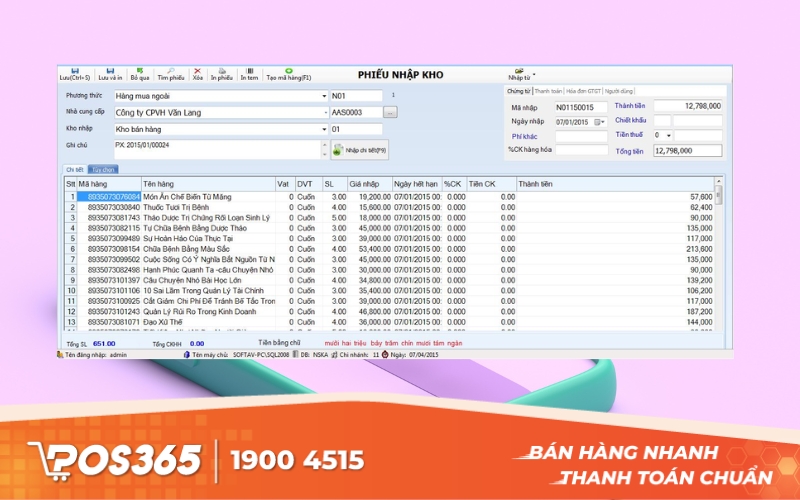Switch to the Thanh toán tab
Screen dimensions: 800x500
548,91
